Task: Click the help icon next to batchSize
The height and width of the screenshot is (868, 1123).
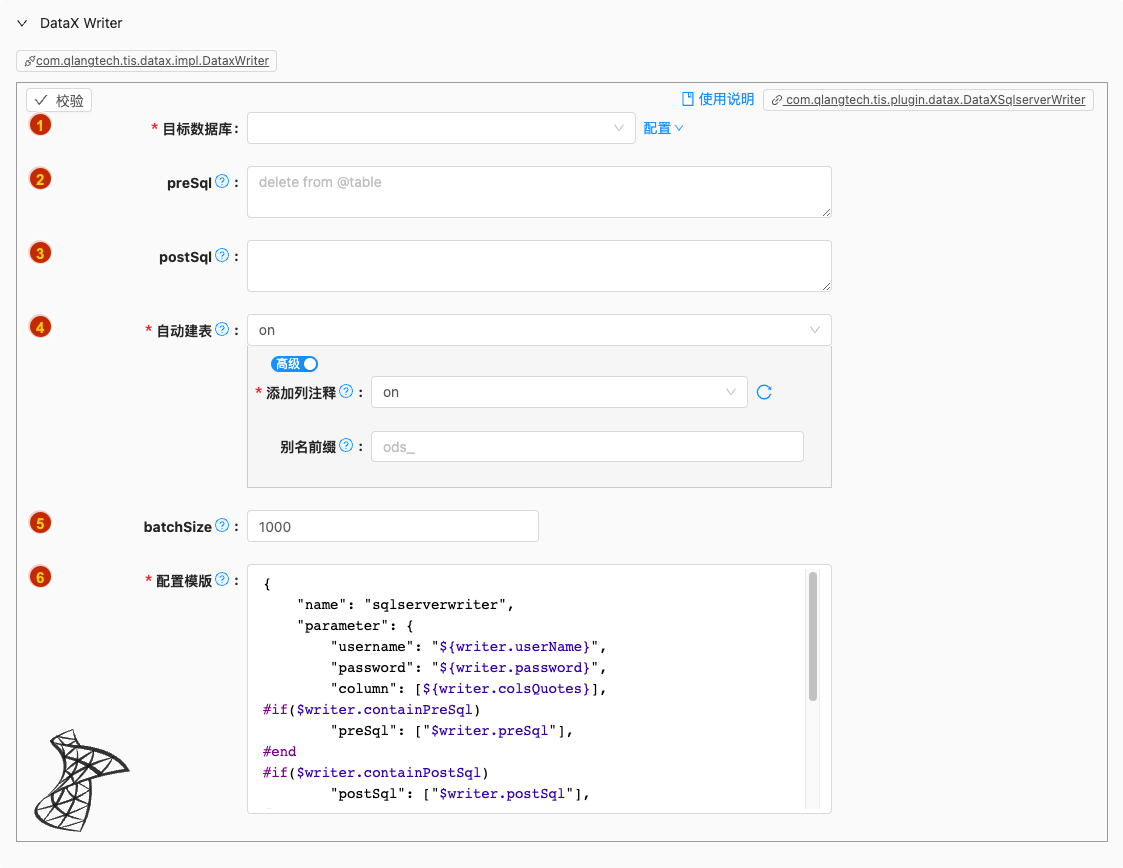Action: click(222, 525)
